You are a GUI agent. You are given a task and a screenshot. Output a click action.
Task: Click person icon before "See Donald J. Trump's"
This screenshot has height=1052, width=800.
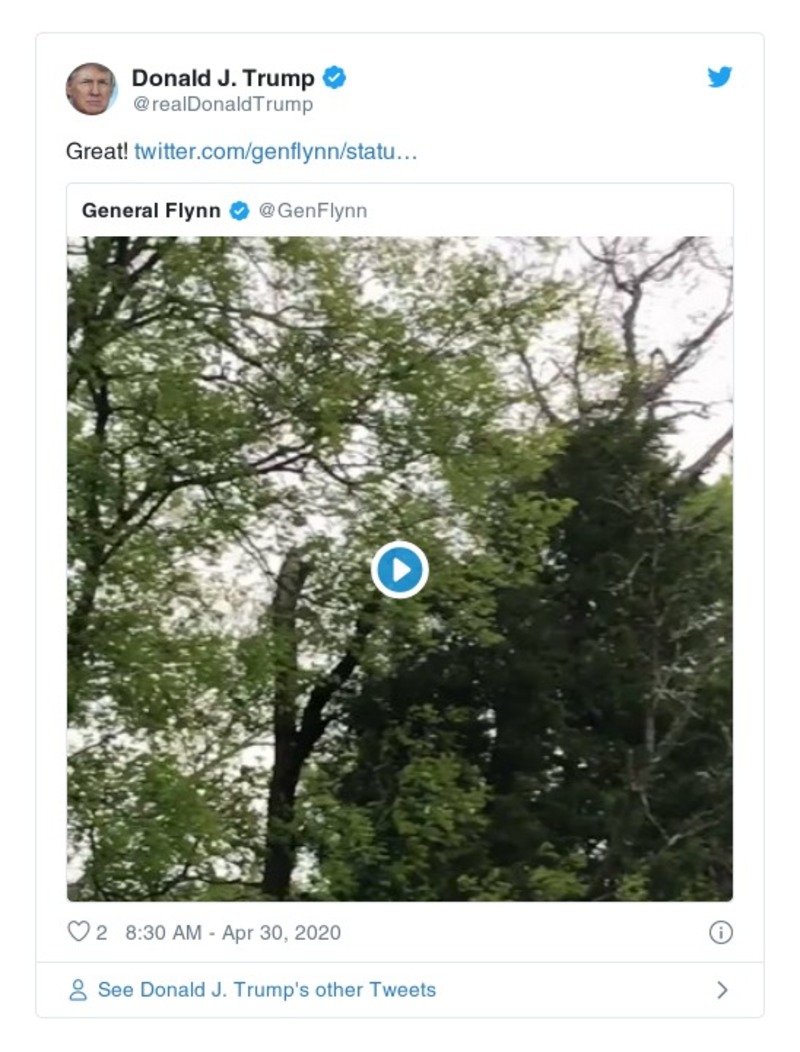[78, 990]
